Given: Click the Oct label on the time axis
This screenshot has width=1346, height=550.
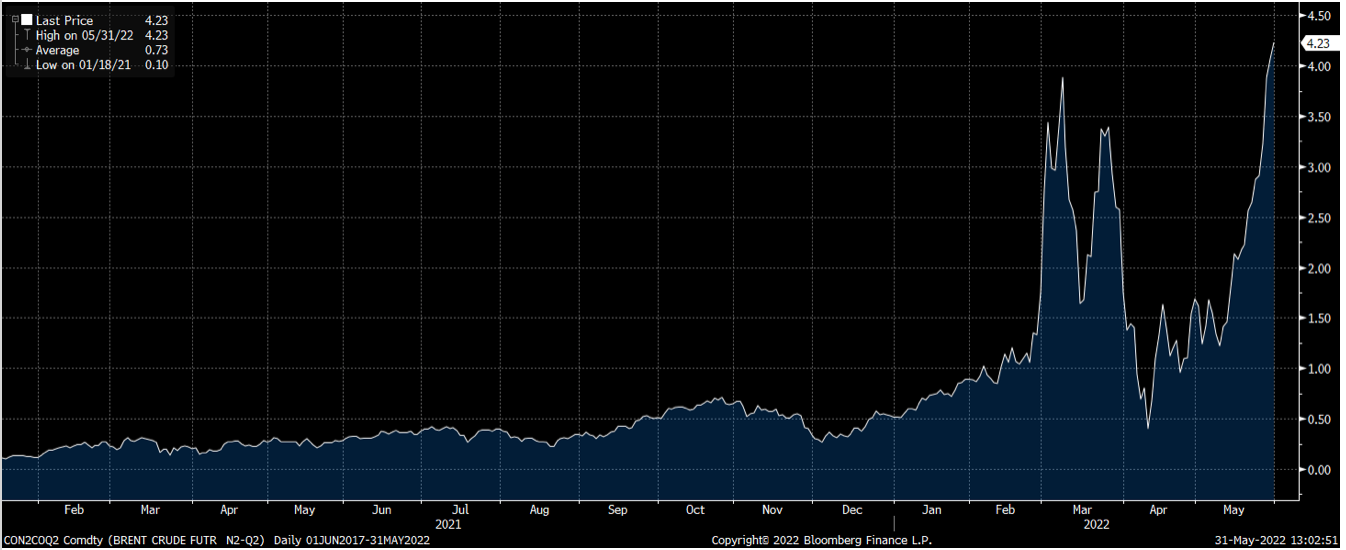Looking at the screenshot, I should 695,510.
